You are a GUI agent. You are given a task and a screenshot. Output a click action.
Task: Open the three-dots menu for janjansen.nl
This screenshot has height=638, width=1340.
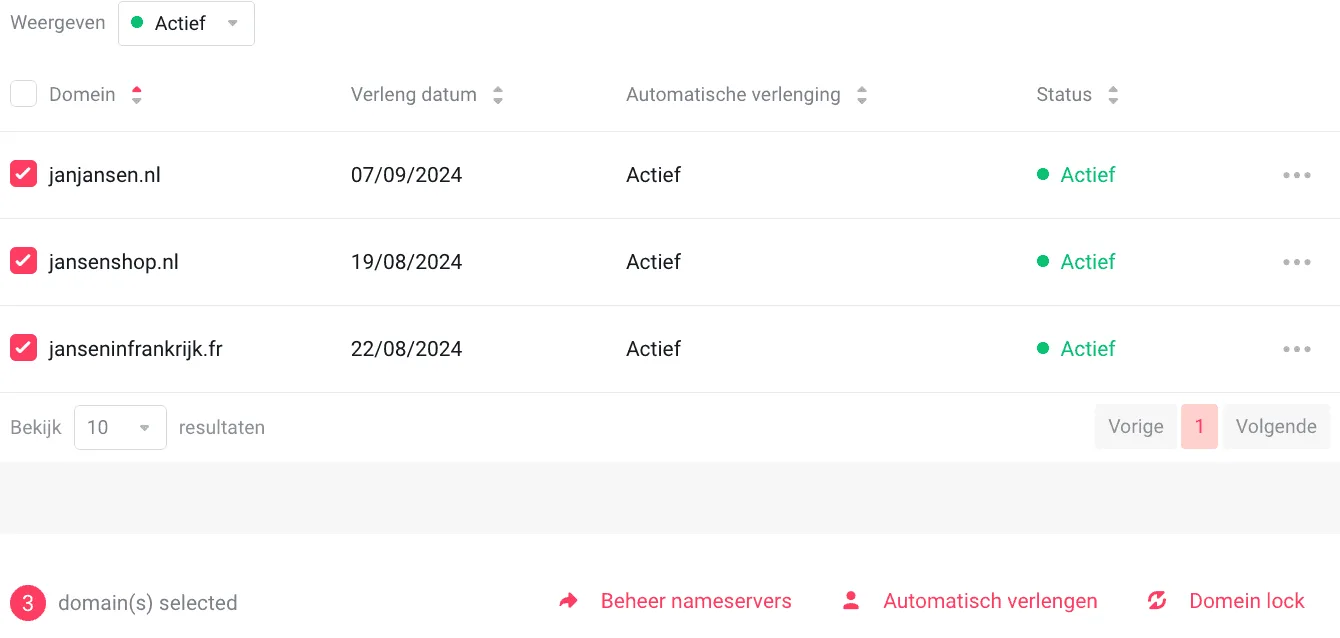click(1296, 175)
